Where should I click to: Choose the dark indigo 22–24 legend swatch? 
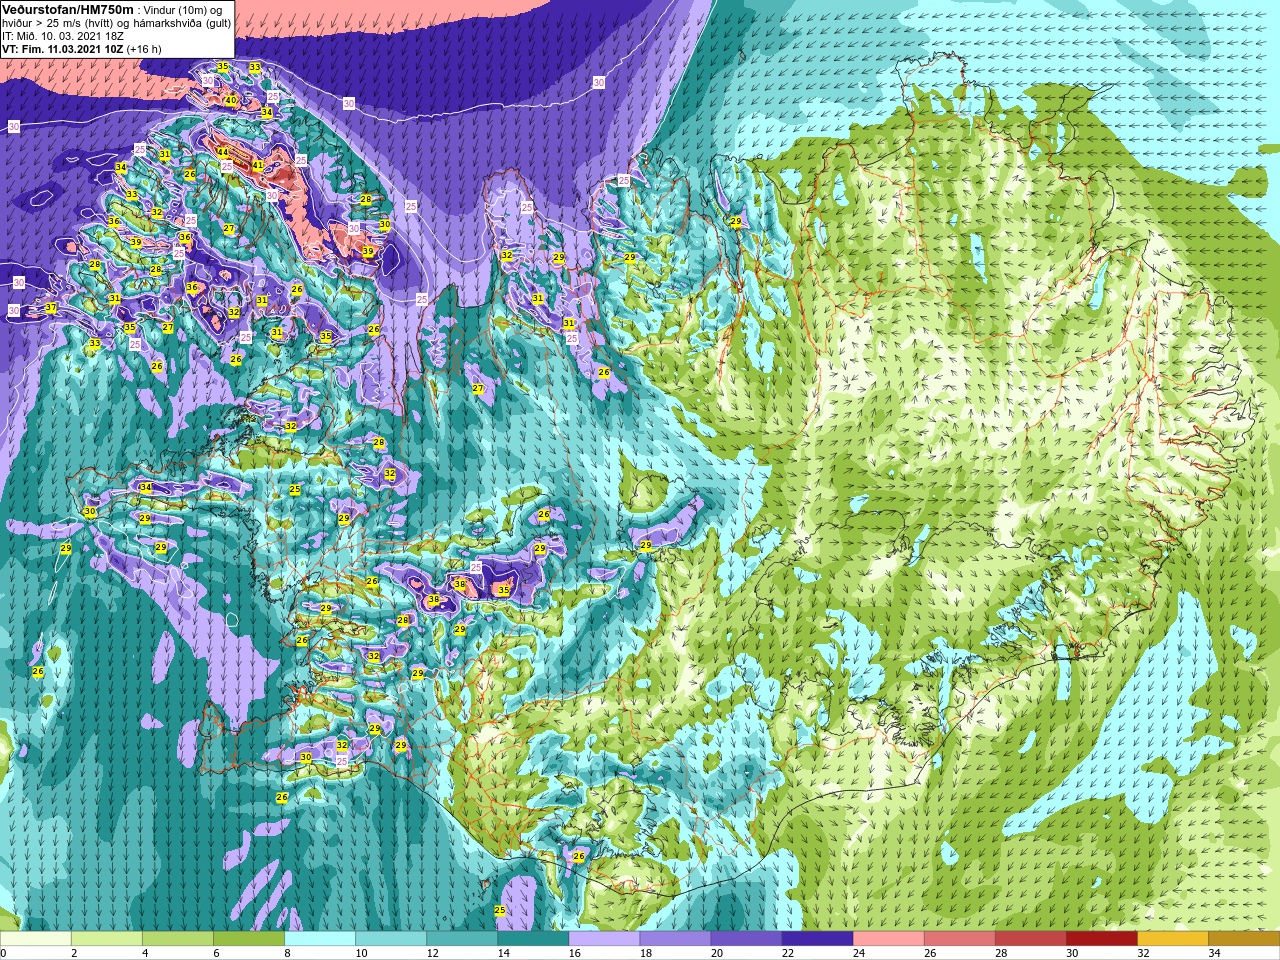click(x=817, y=939)
